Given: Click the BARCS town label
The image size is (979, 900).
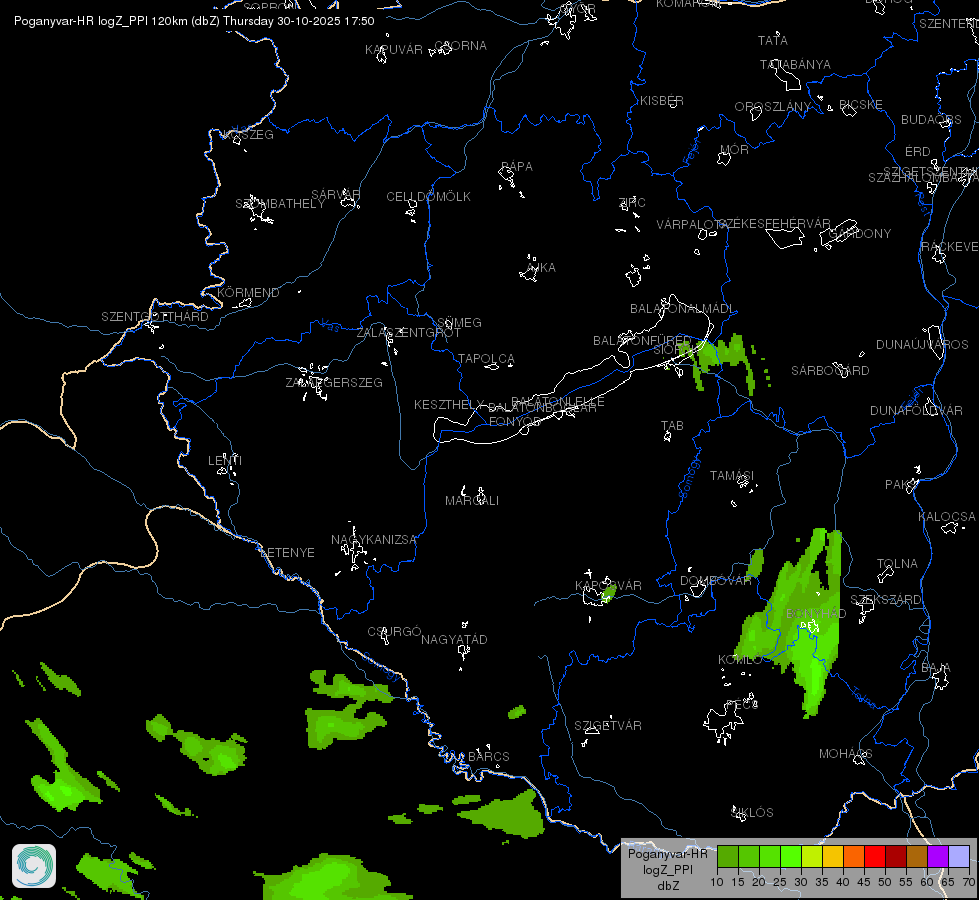Looking at the screenshot, I should 489,757.
